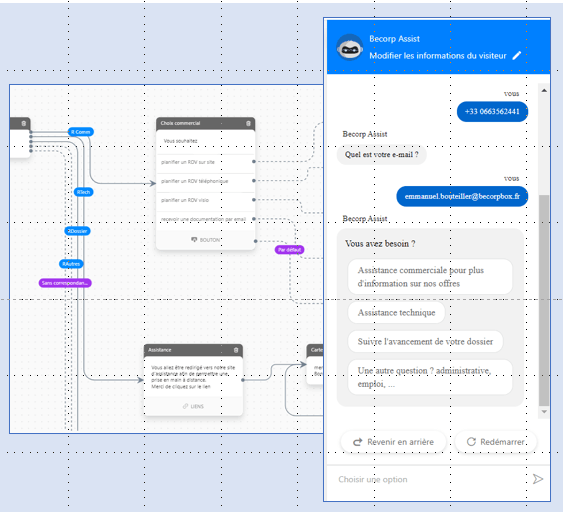Click Revenir en arrière button
This screenshot has width=563, height=512.
393,442
